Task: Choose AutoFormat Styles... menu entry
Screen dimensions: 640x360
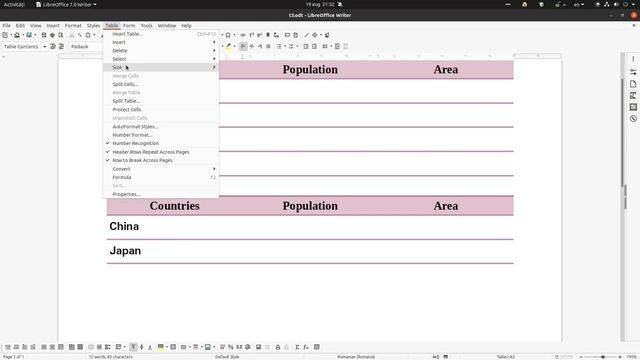Action: pos(161,127)
